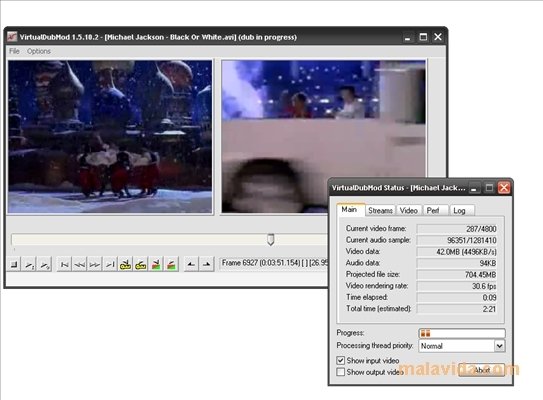Jump to the start of video
The height and width of the screenshot is (400, 543).
click(64, 264)
